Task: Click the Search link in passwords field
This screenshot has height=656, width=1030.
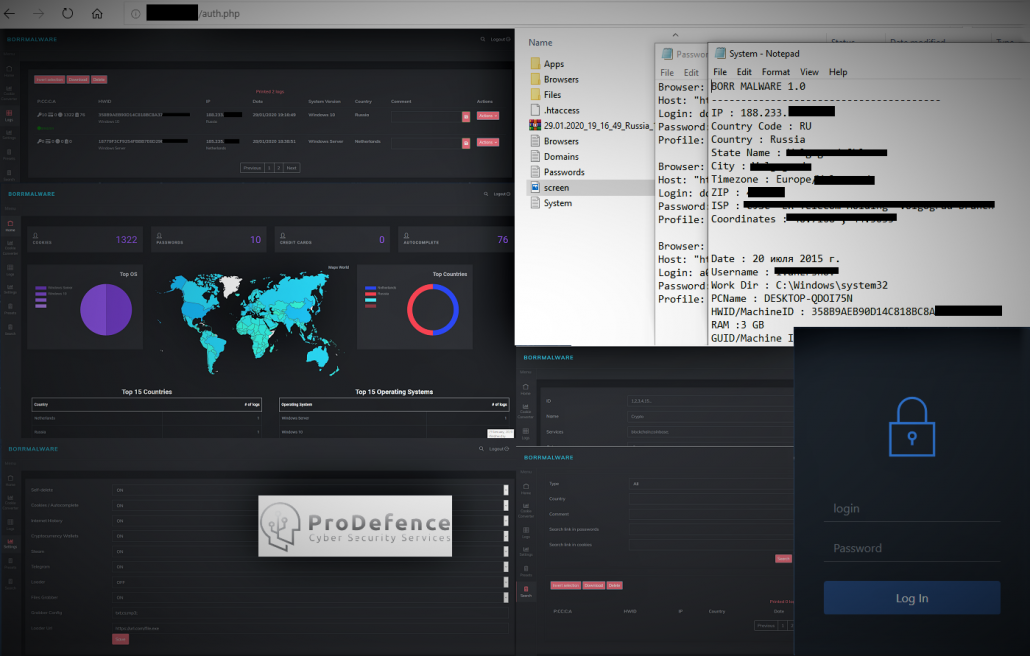Action: point(711,529)
